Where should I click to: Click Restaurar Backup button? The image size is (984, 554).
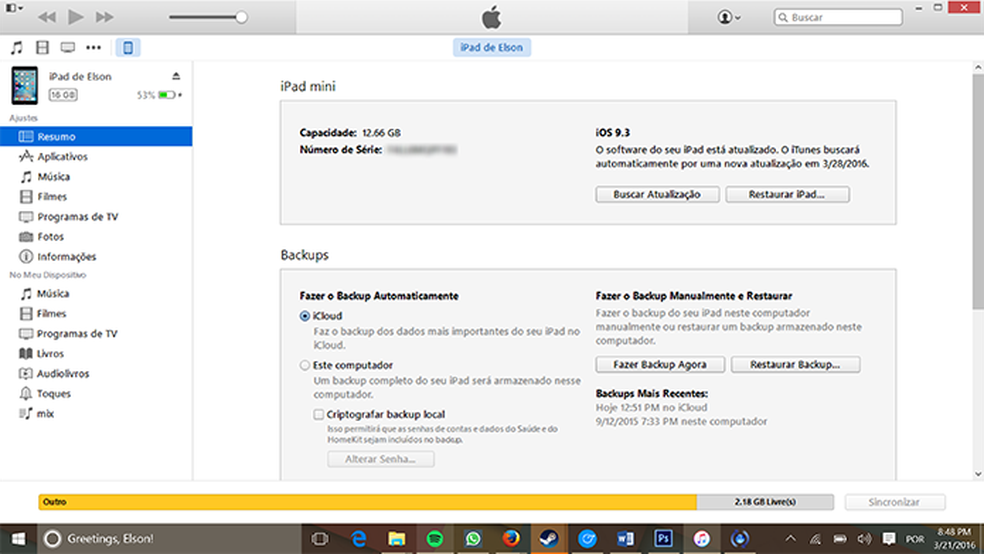click(795, 365)
